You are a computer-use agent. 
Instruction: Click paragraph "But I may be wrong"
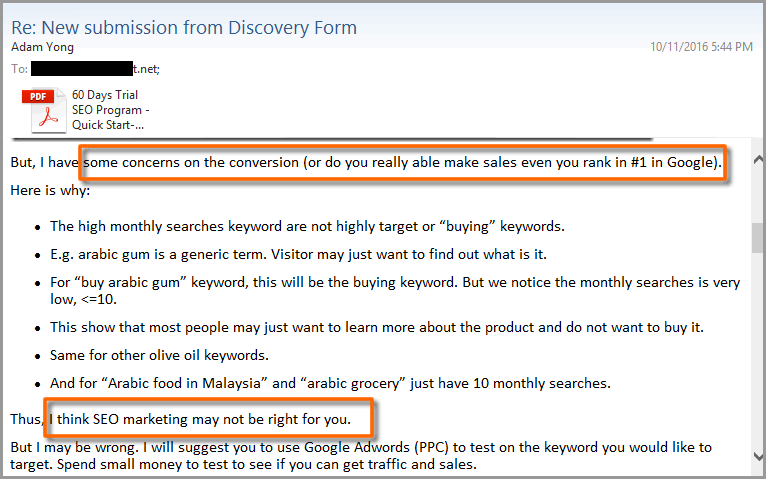tap(361, 456)
